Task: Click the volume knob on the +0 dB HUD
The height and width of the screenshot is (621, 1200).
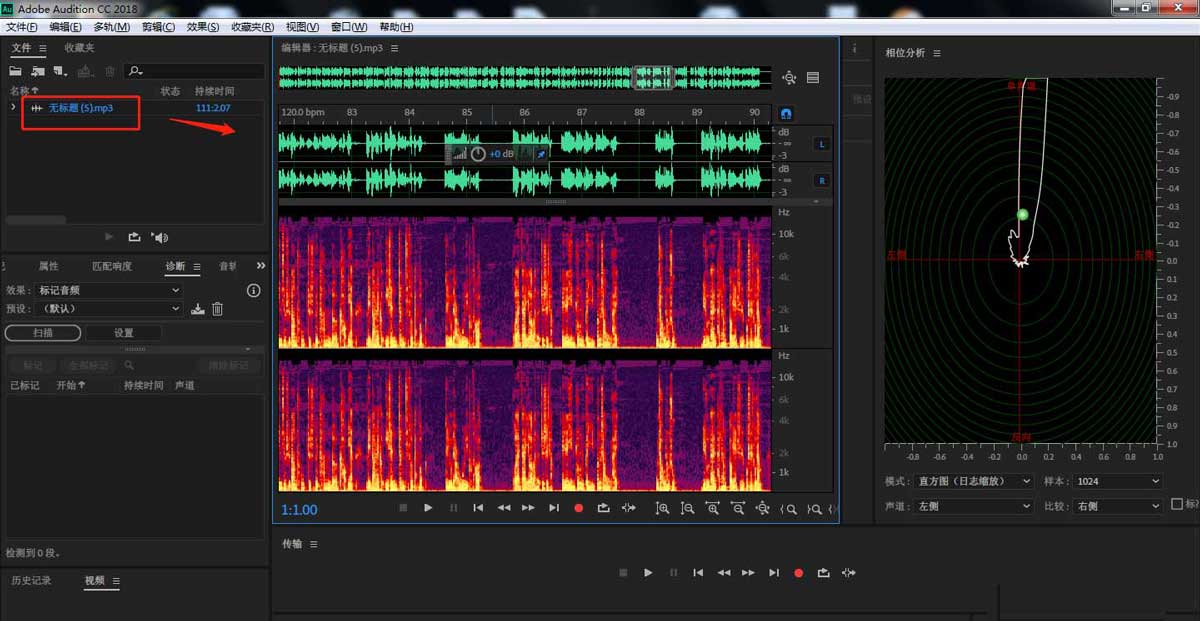Action: [478, 154]
